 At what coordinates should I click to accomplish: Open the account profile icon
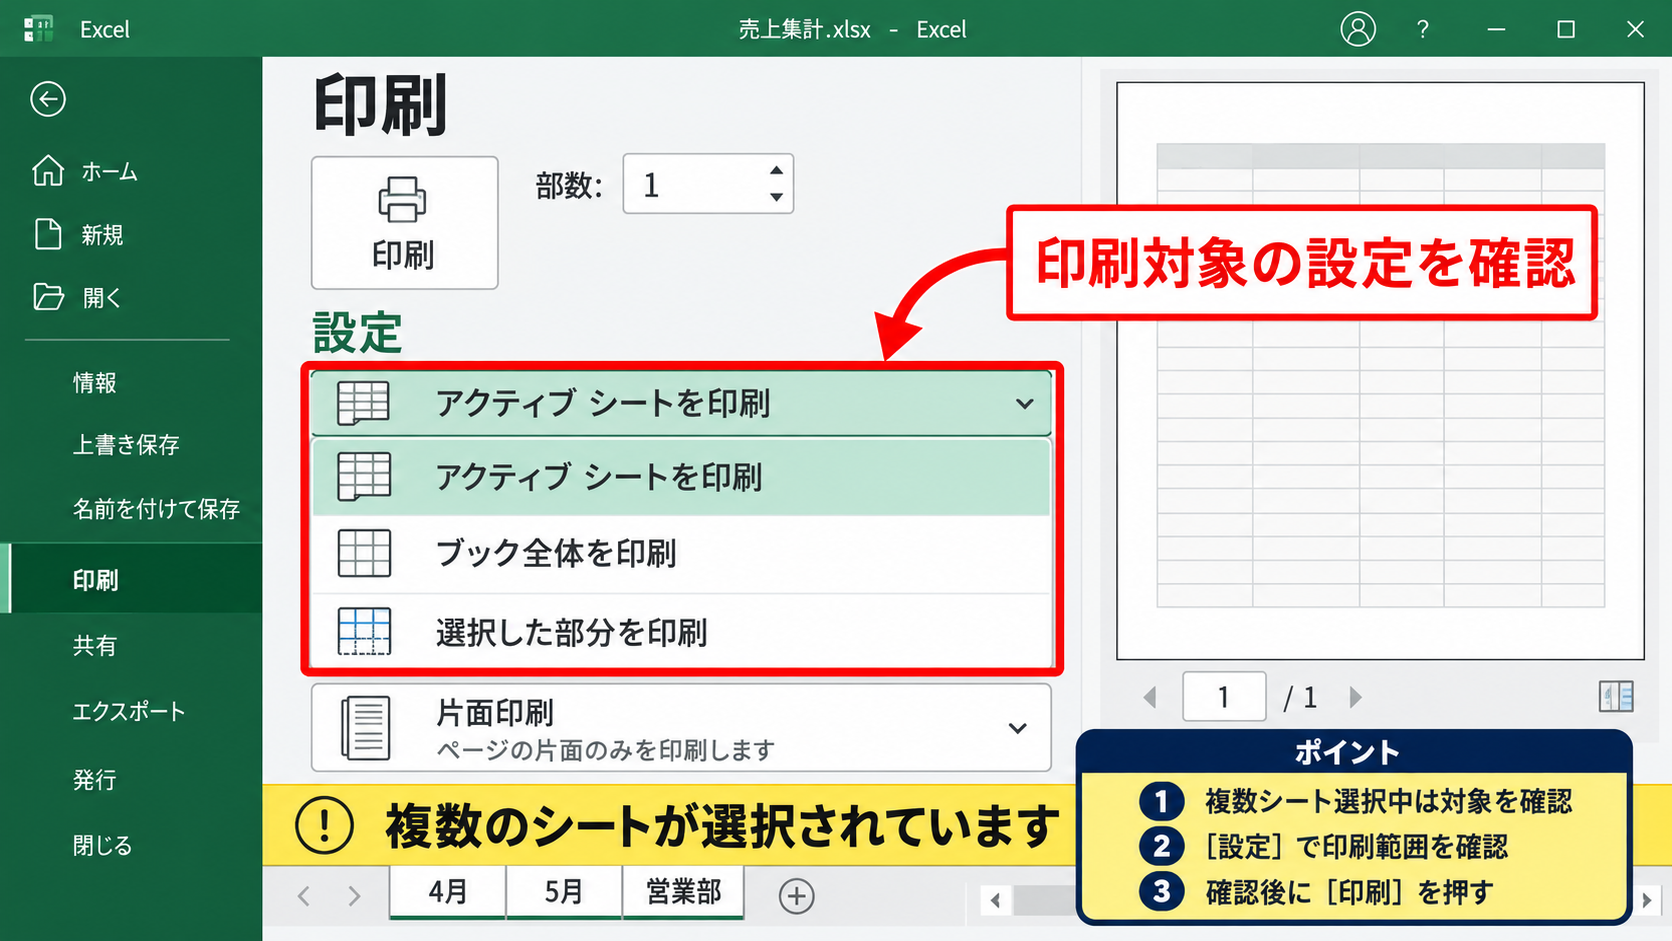click(1358, 29)
